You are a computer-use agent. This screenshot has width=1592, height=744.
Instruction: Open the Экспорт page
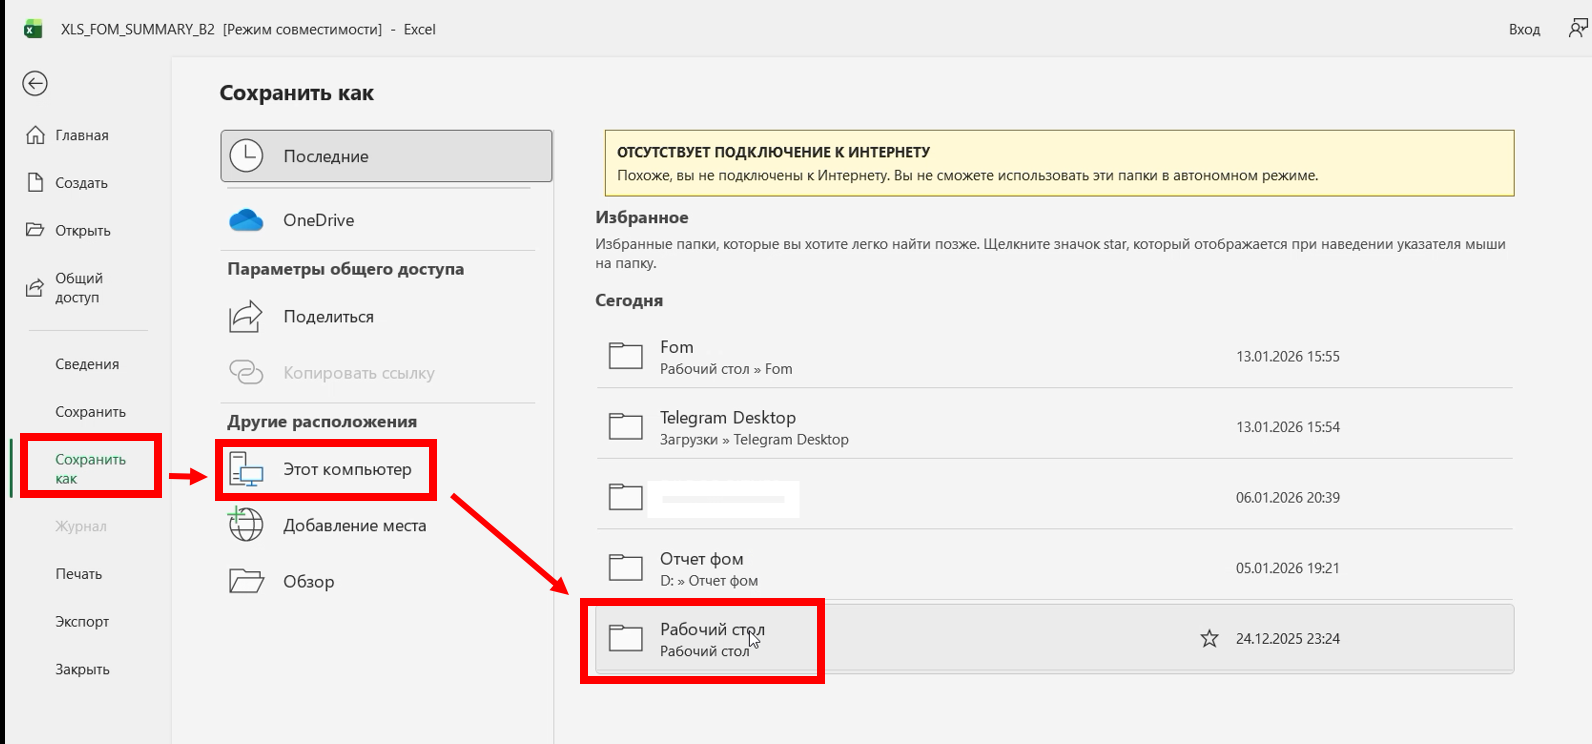coord(82,621)
